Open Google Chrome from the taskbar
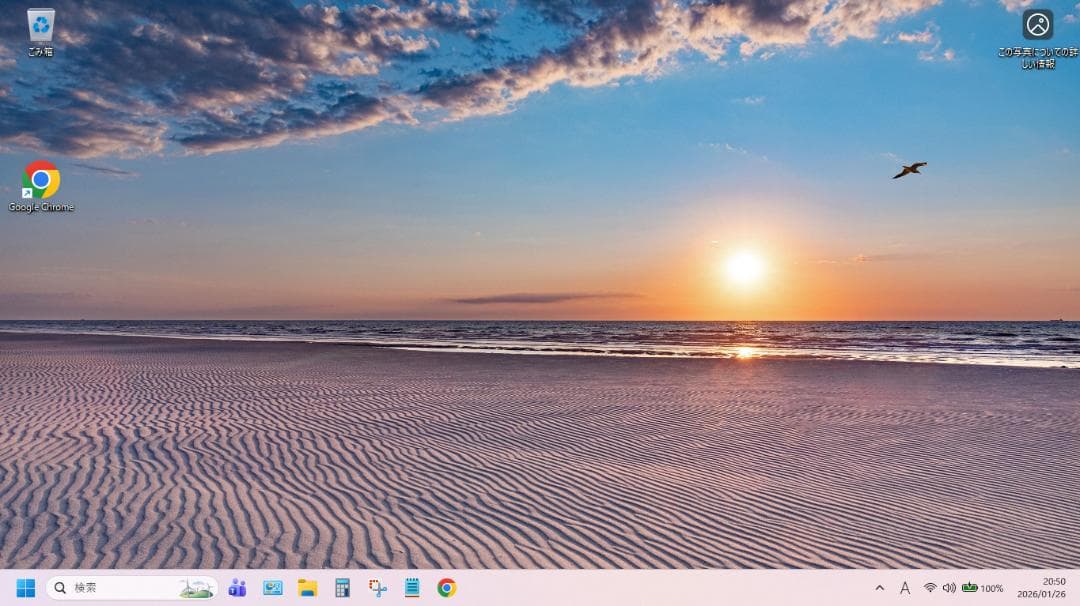Image resolution: width=1080 pixels, height=606 pixels. click(x=447, y=588)
